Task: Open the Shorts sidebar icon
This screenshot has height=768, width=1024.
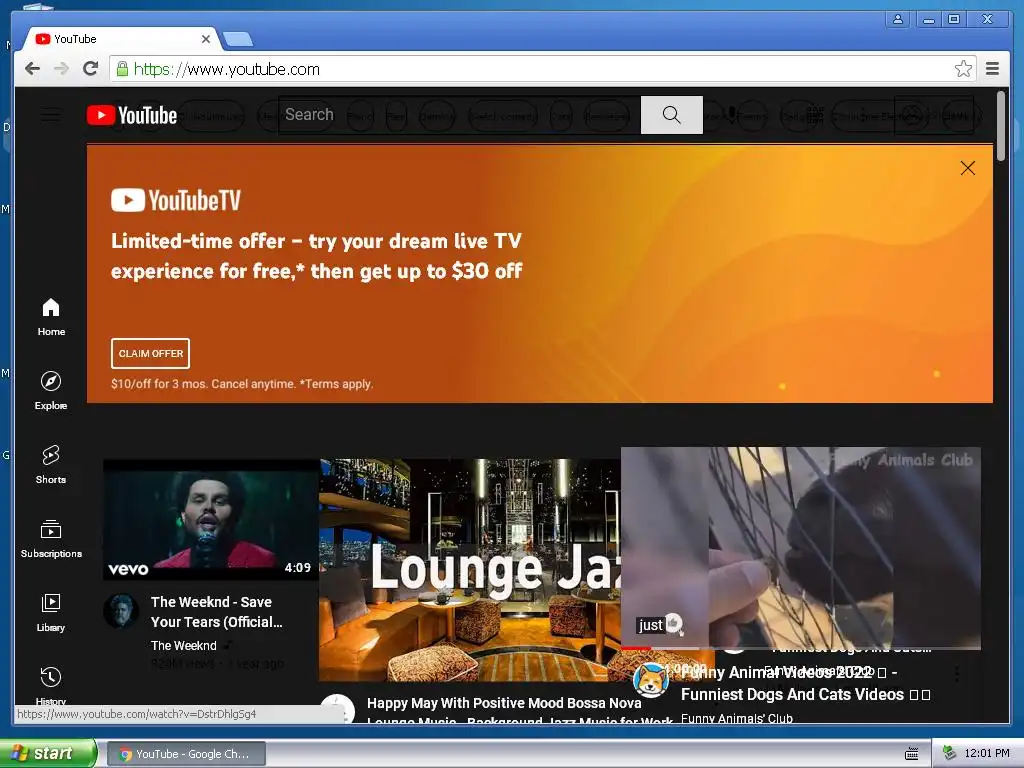Action: point(51,455)
